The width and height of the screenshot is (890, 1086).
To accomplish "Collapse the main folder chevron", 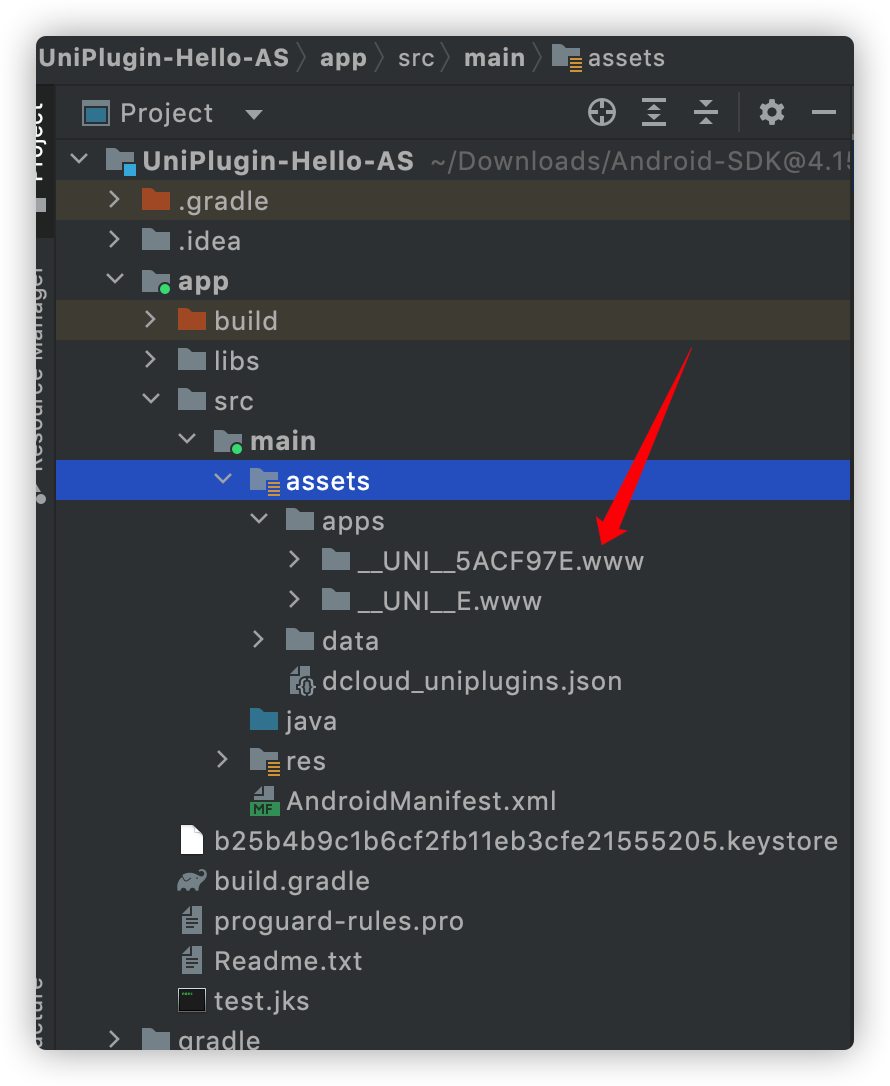I will tap(187, 439).
